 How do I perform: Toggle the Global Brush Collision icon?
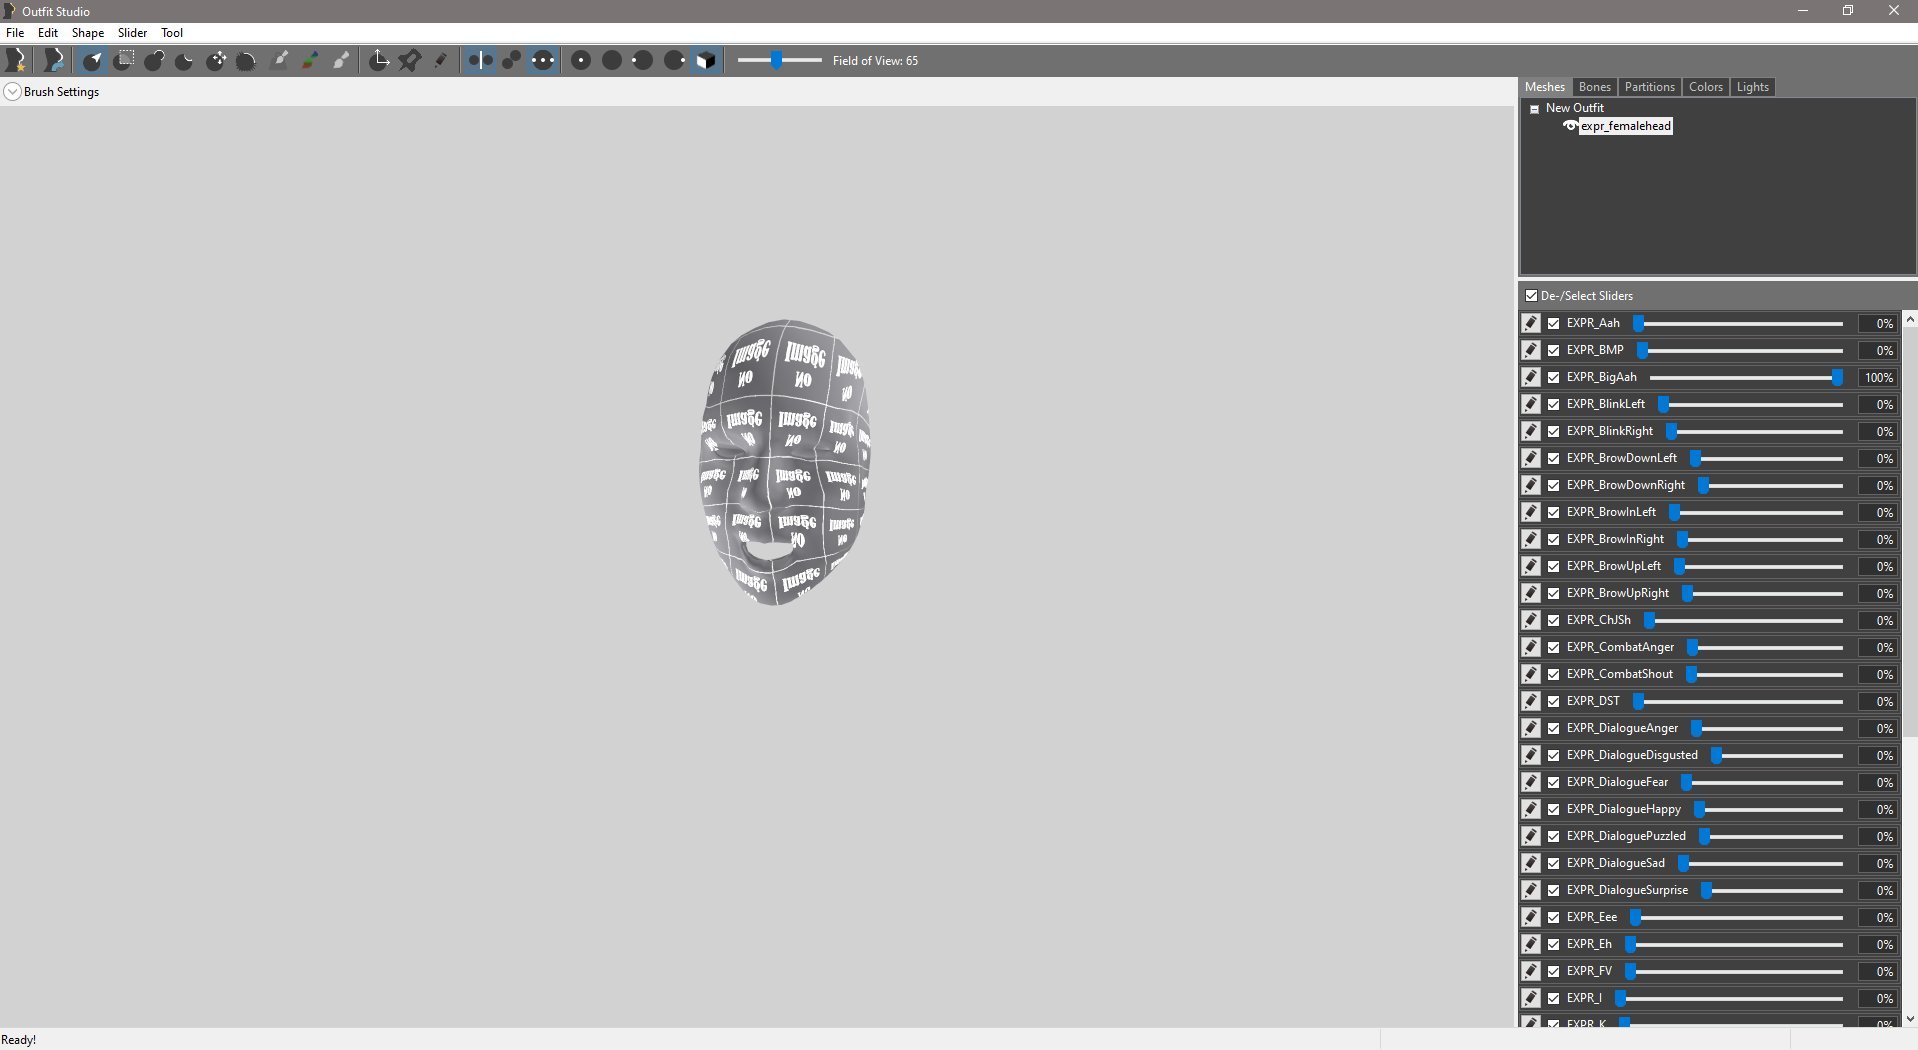(543, 61)
